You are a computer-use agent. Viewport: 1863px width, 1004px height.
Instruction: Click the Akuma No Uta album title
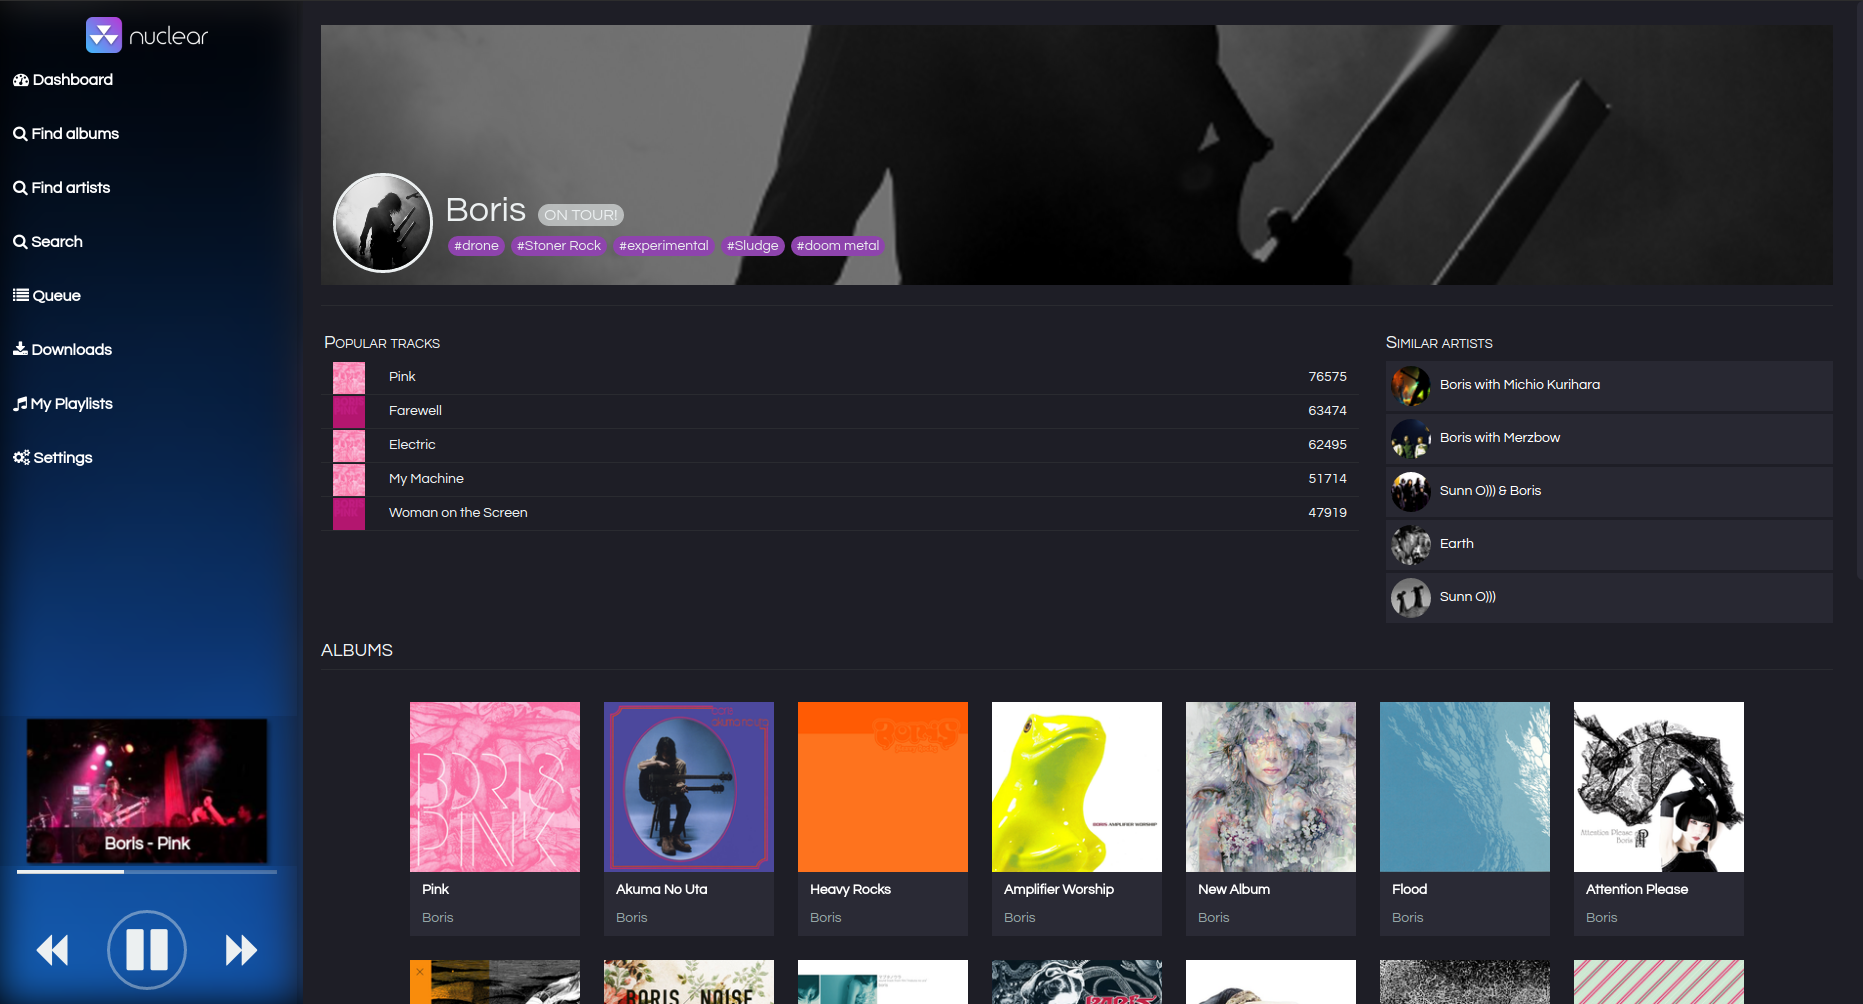[662, 890]
